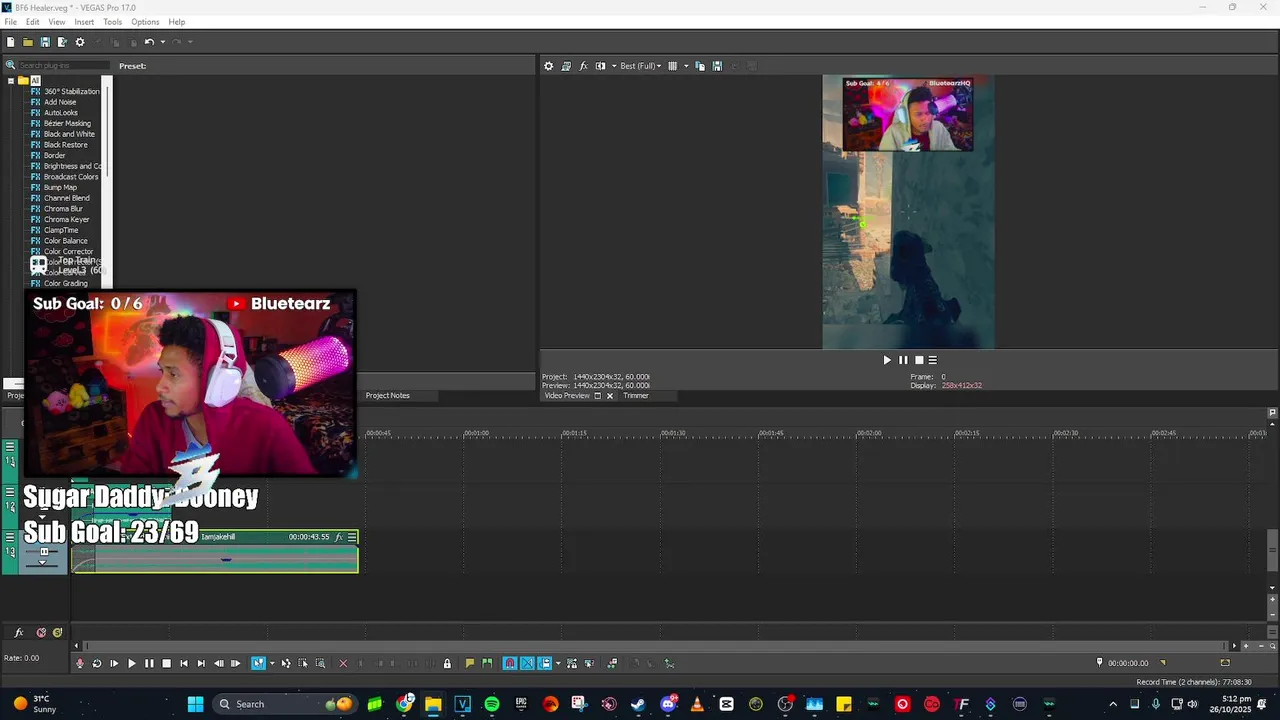This screenshot has width=1280, height=720.
Task: Click Play From Start on timeline transport
Action: click(x=114, y=663)
